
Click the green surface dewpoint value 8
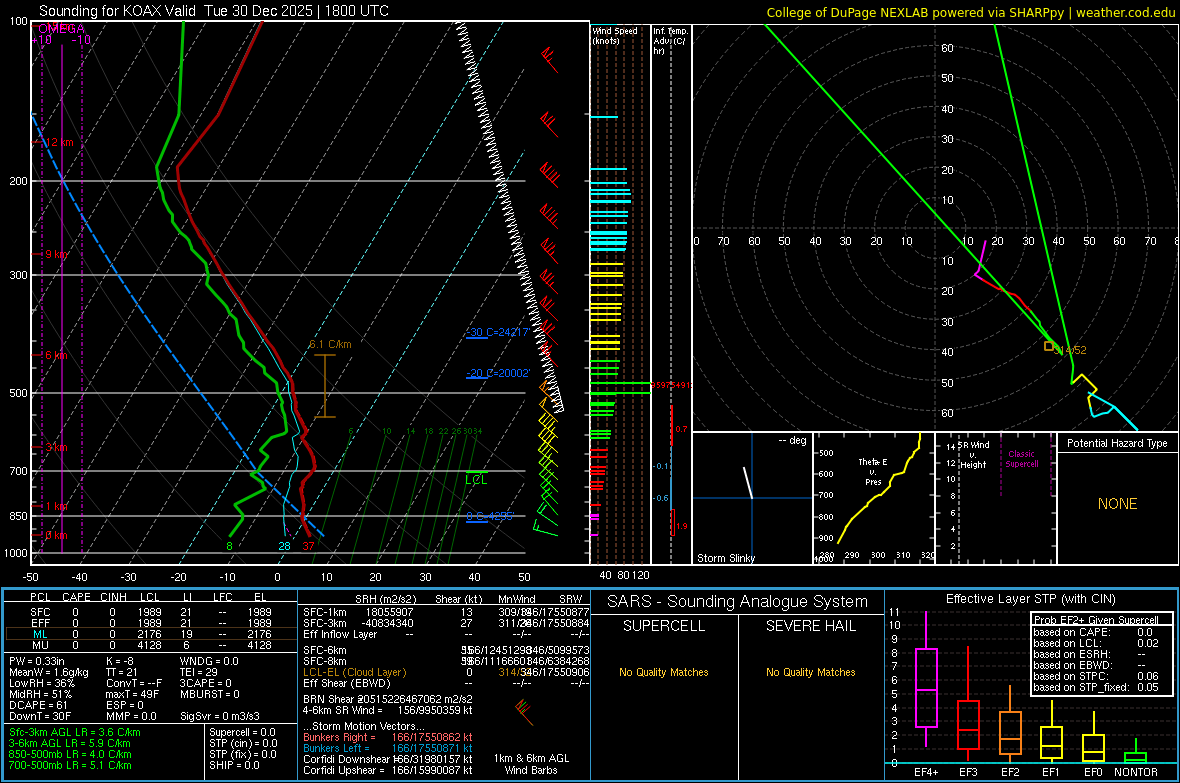point(230,546)
